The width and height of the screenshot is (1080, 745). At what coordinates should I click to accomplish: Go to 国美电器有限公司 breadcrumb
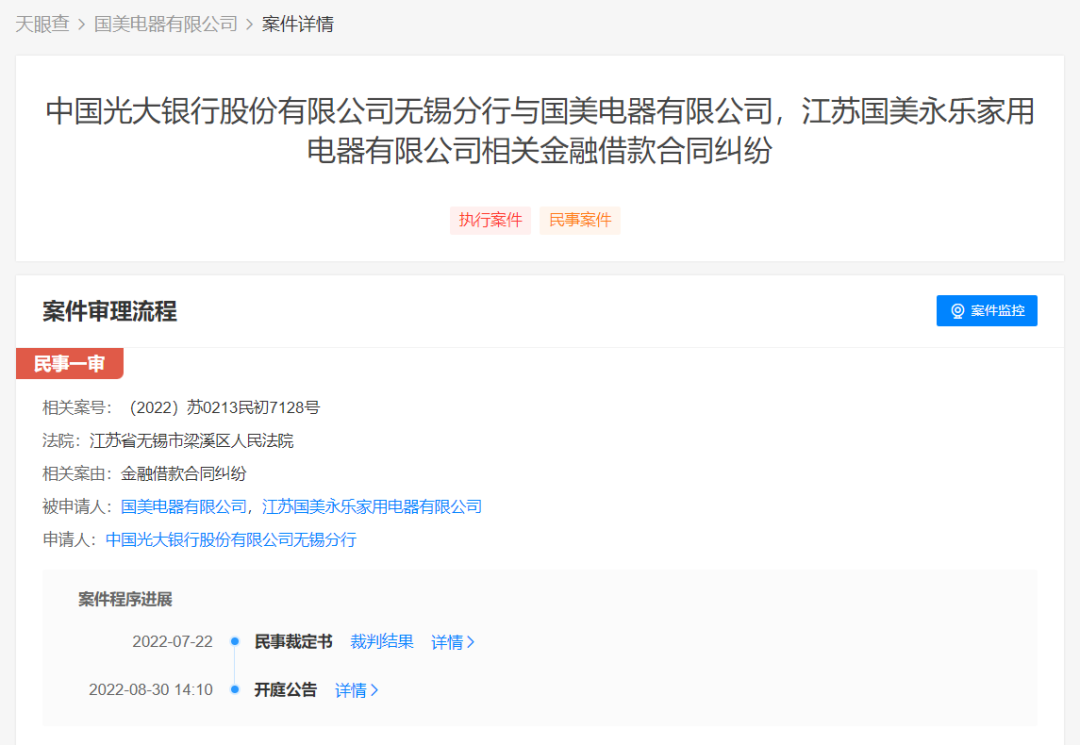pyautogui.click(x=166, y=24)
